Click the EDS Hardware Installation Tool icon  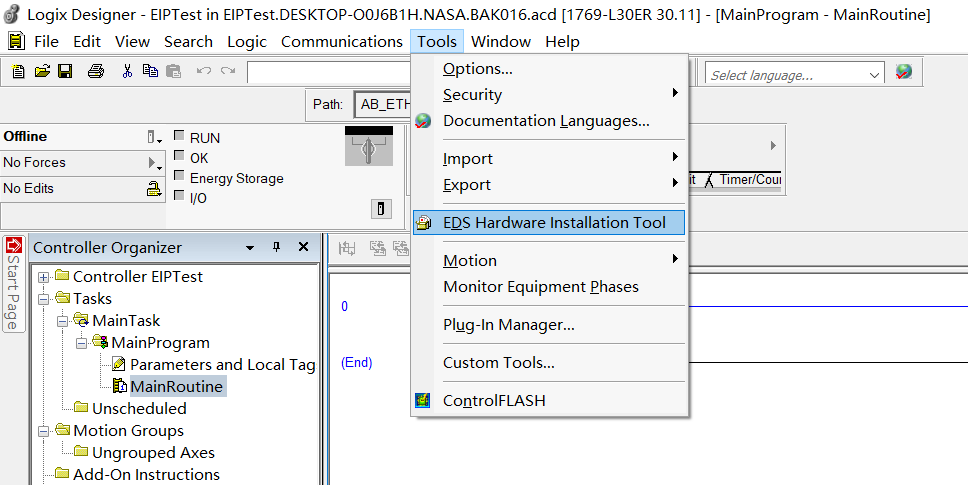point(423,223)
